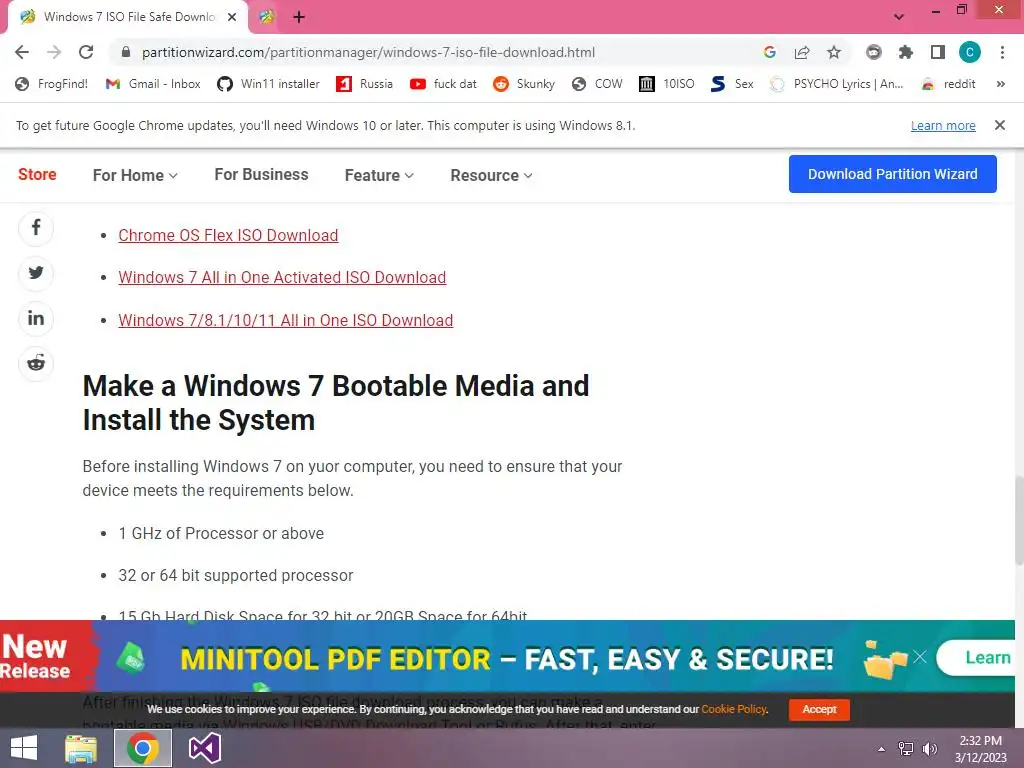Image resolution: width=1024 pixels, height=768 pixels.
Task: Click the gray face extension icon
Action: [873, 52]
